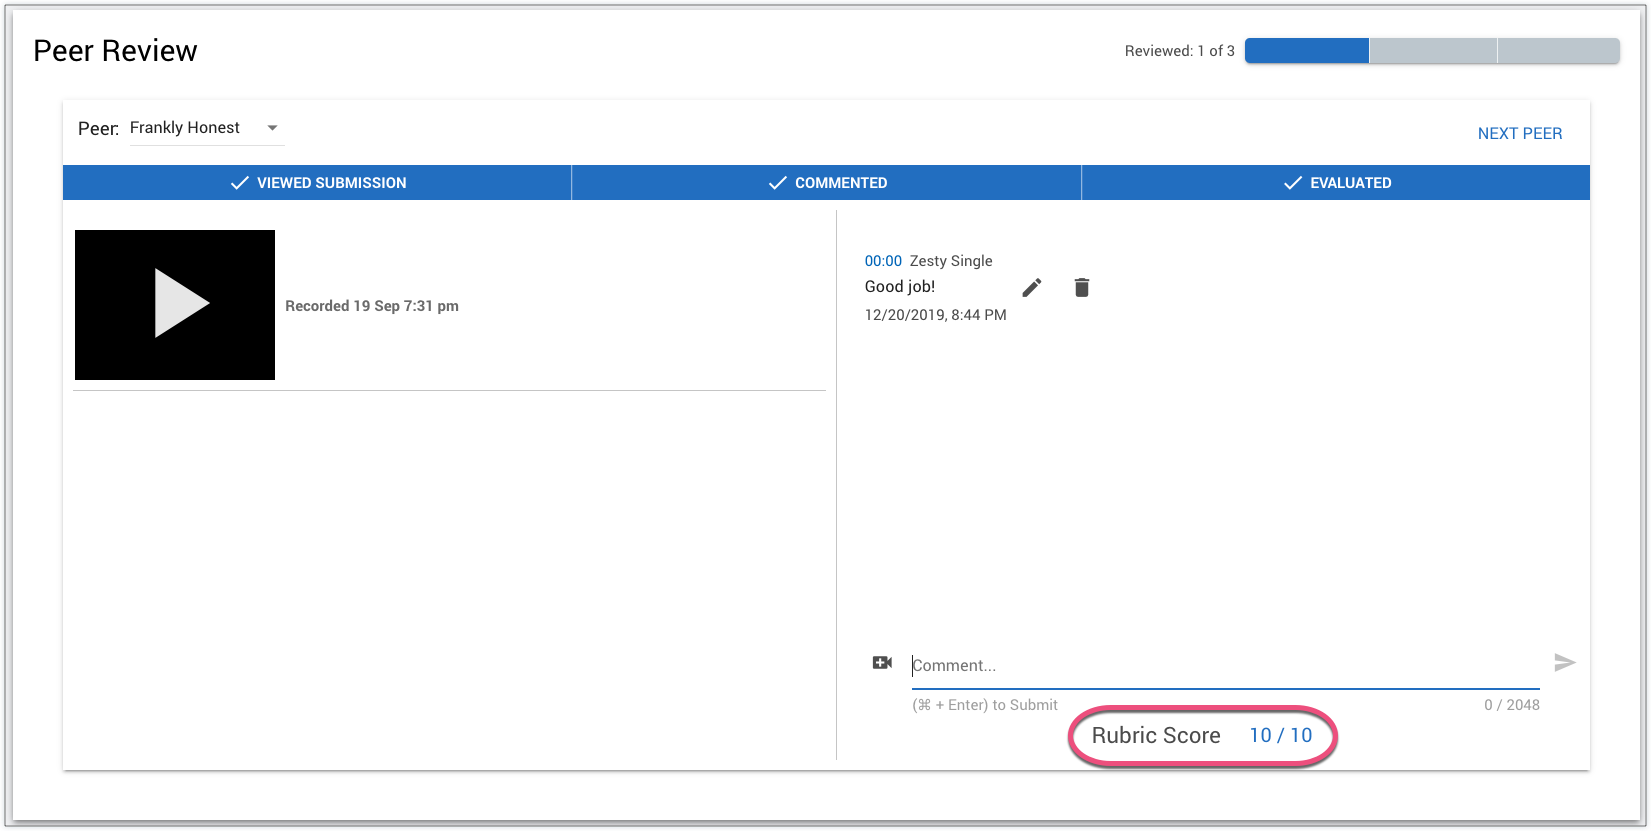
Task: Jump to the 00:00 comment timestamp
Action: [883, 261]
